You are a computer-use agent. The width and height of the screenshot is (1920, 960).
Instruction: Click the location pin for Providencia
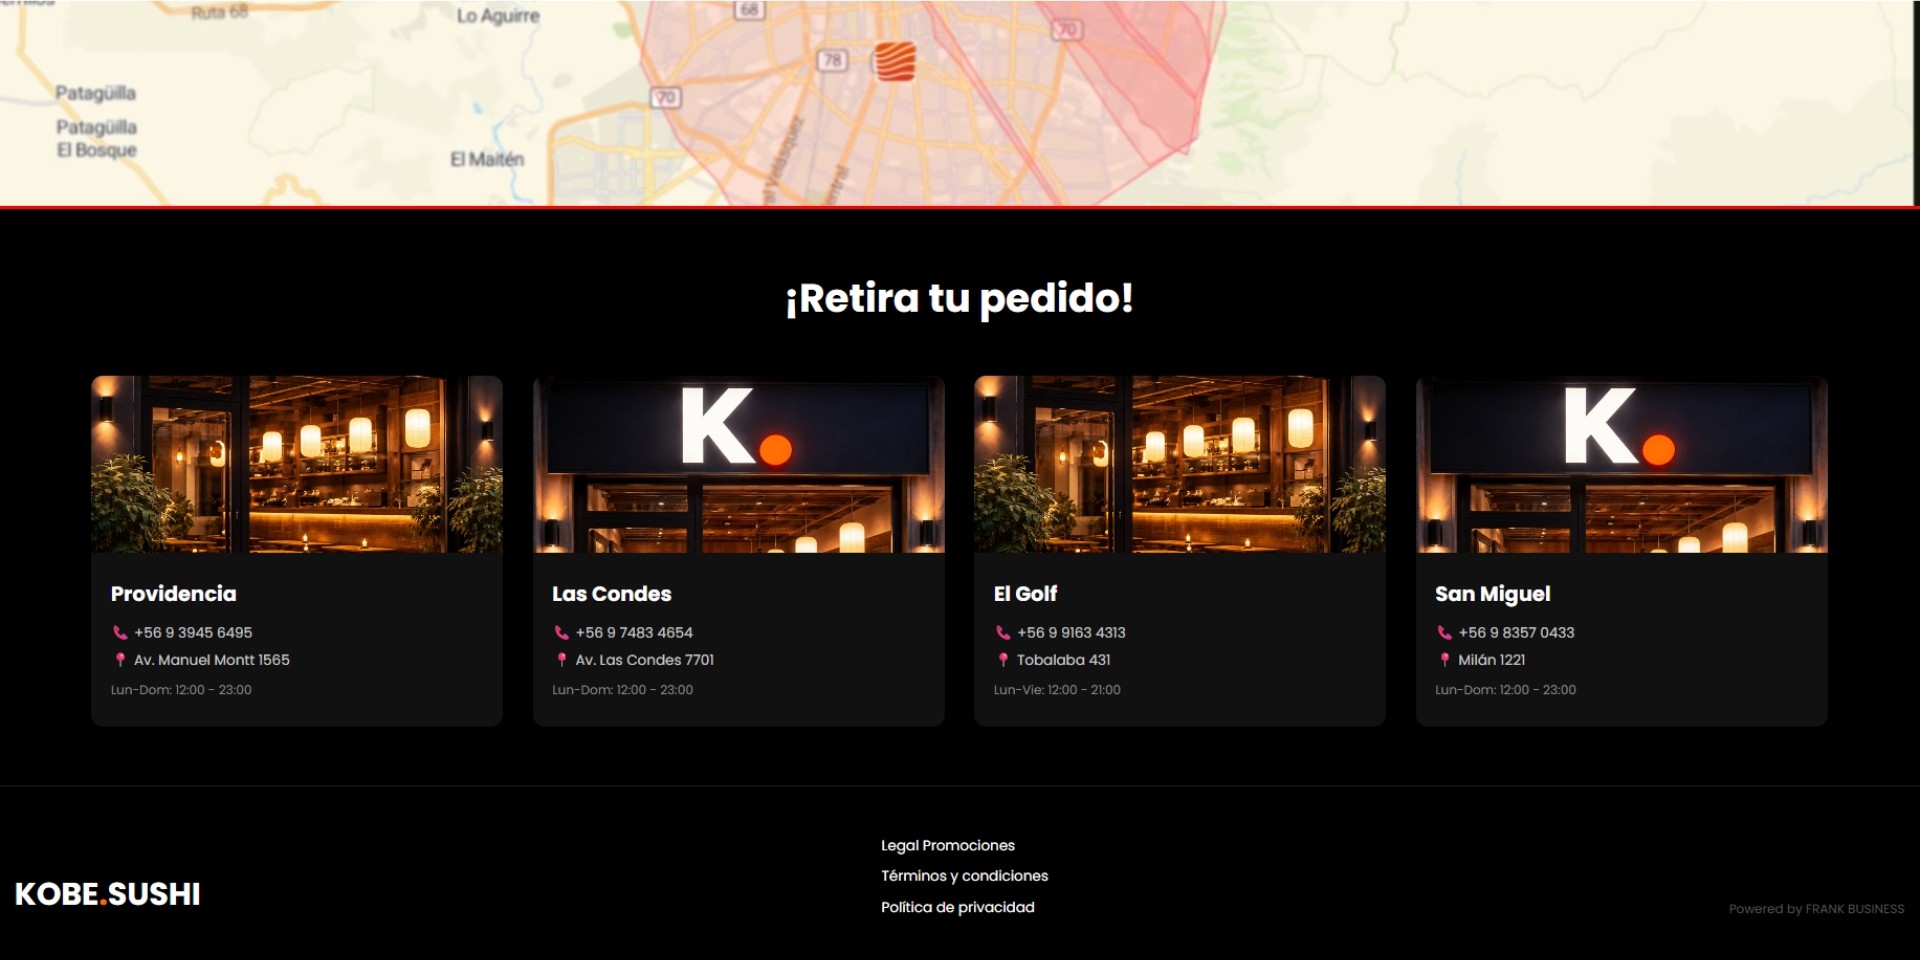click(120, 660)
